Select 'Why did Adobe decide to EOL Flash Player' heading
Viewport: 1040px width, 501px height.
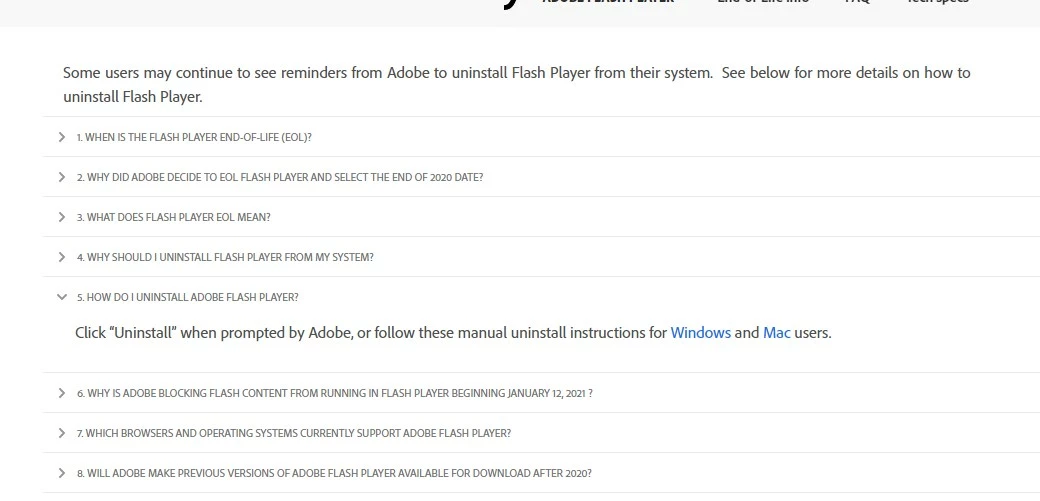tap(280, 177)
